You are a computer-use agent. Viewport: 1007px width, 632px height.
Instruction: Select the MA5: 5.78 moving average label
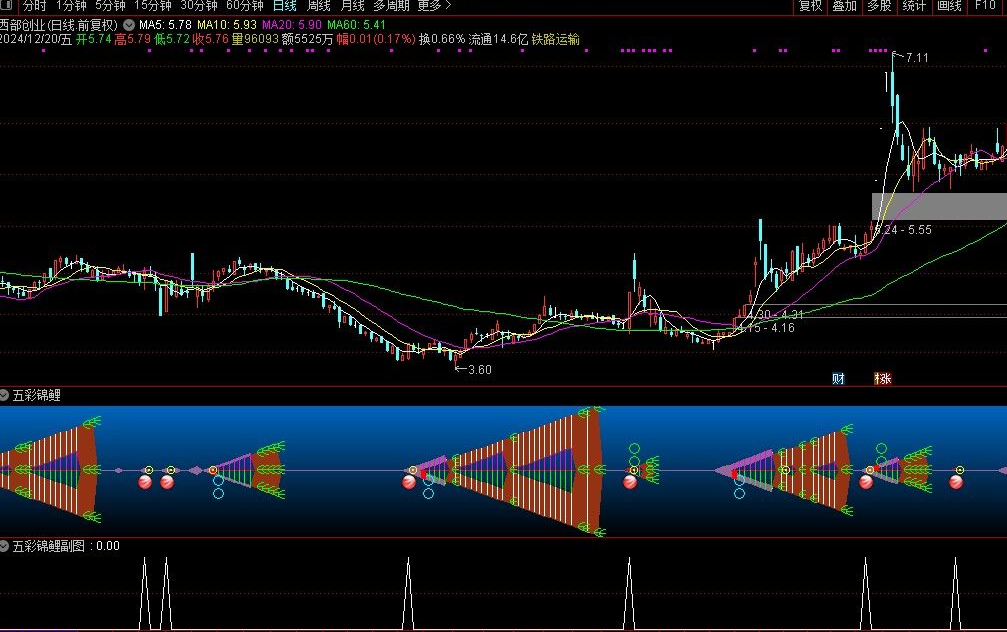coord(165,25)
